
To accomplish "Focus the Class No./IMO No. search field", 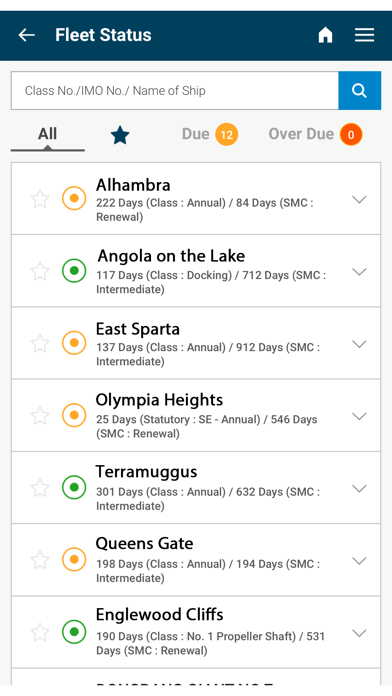I will [x=175, y=91].
